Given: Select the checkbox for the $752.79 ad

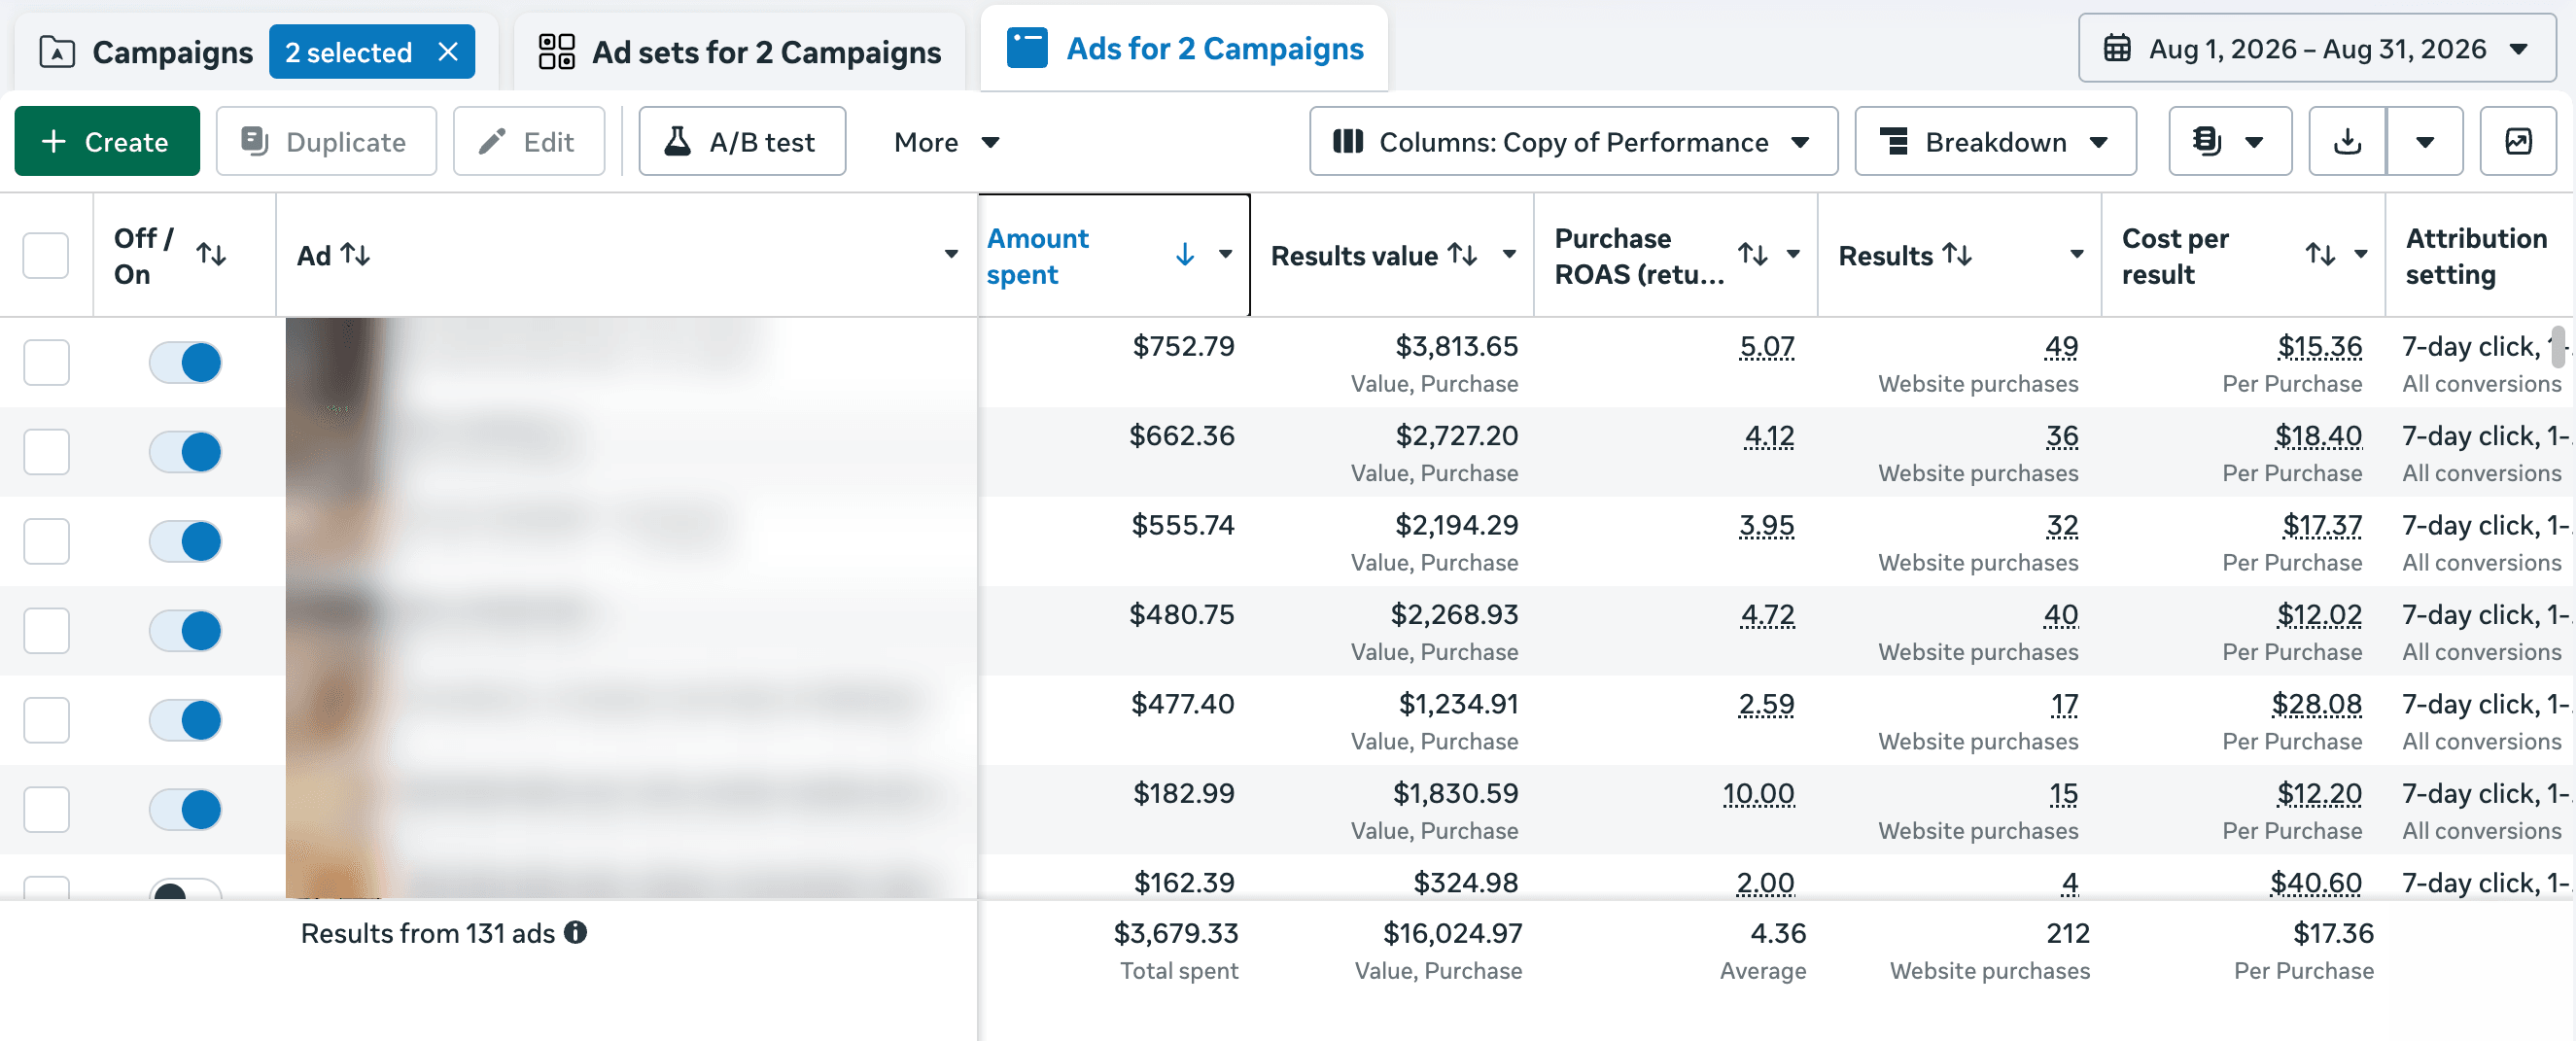Looking at the screenshot, I should (x=46, y=362).
